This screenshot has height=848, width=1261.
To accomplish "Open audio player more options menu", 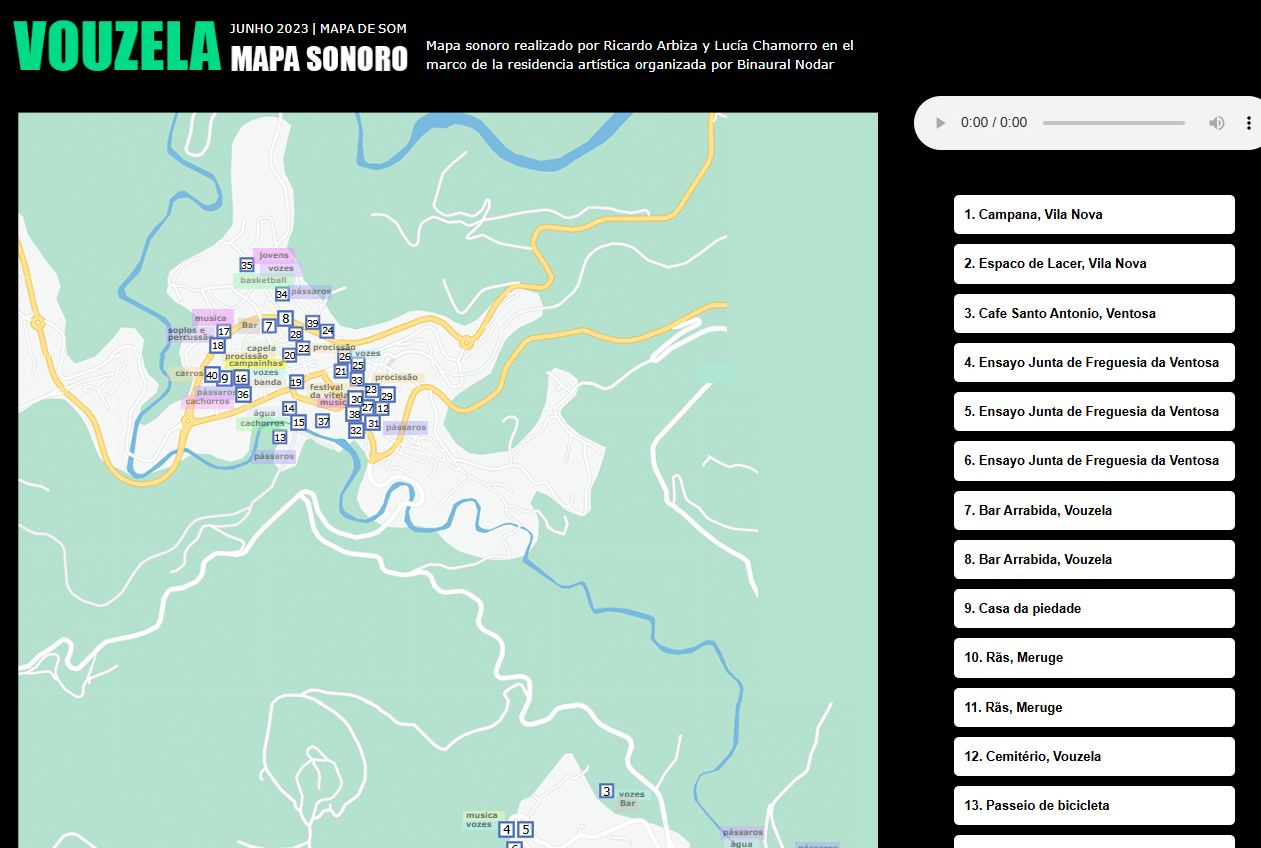I will pyautogui.click(x=1248, y=123).
